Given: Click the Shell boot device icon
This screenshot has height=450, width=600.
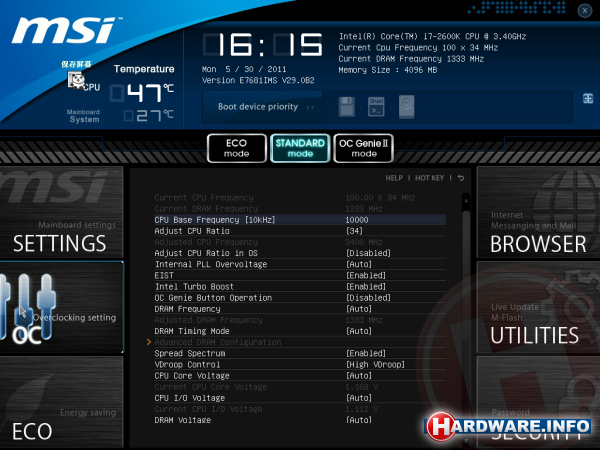Looking at the screenshot, I should point(376,107).
